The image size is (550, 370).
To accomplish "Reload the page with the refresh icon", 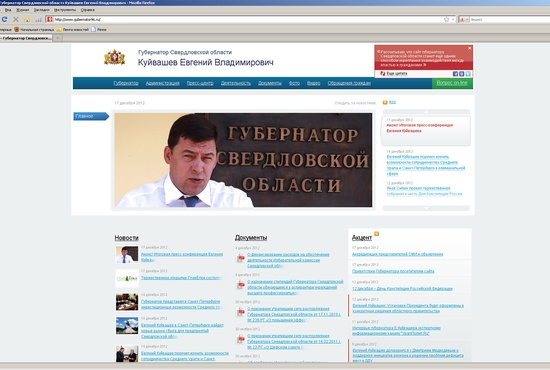I will coord(5,20).
